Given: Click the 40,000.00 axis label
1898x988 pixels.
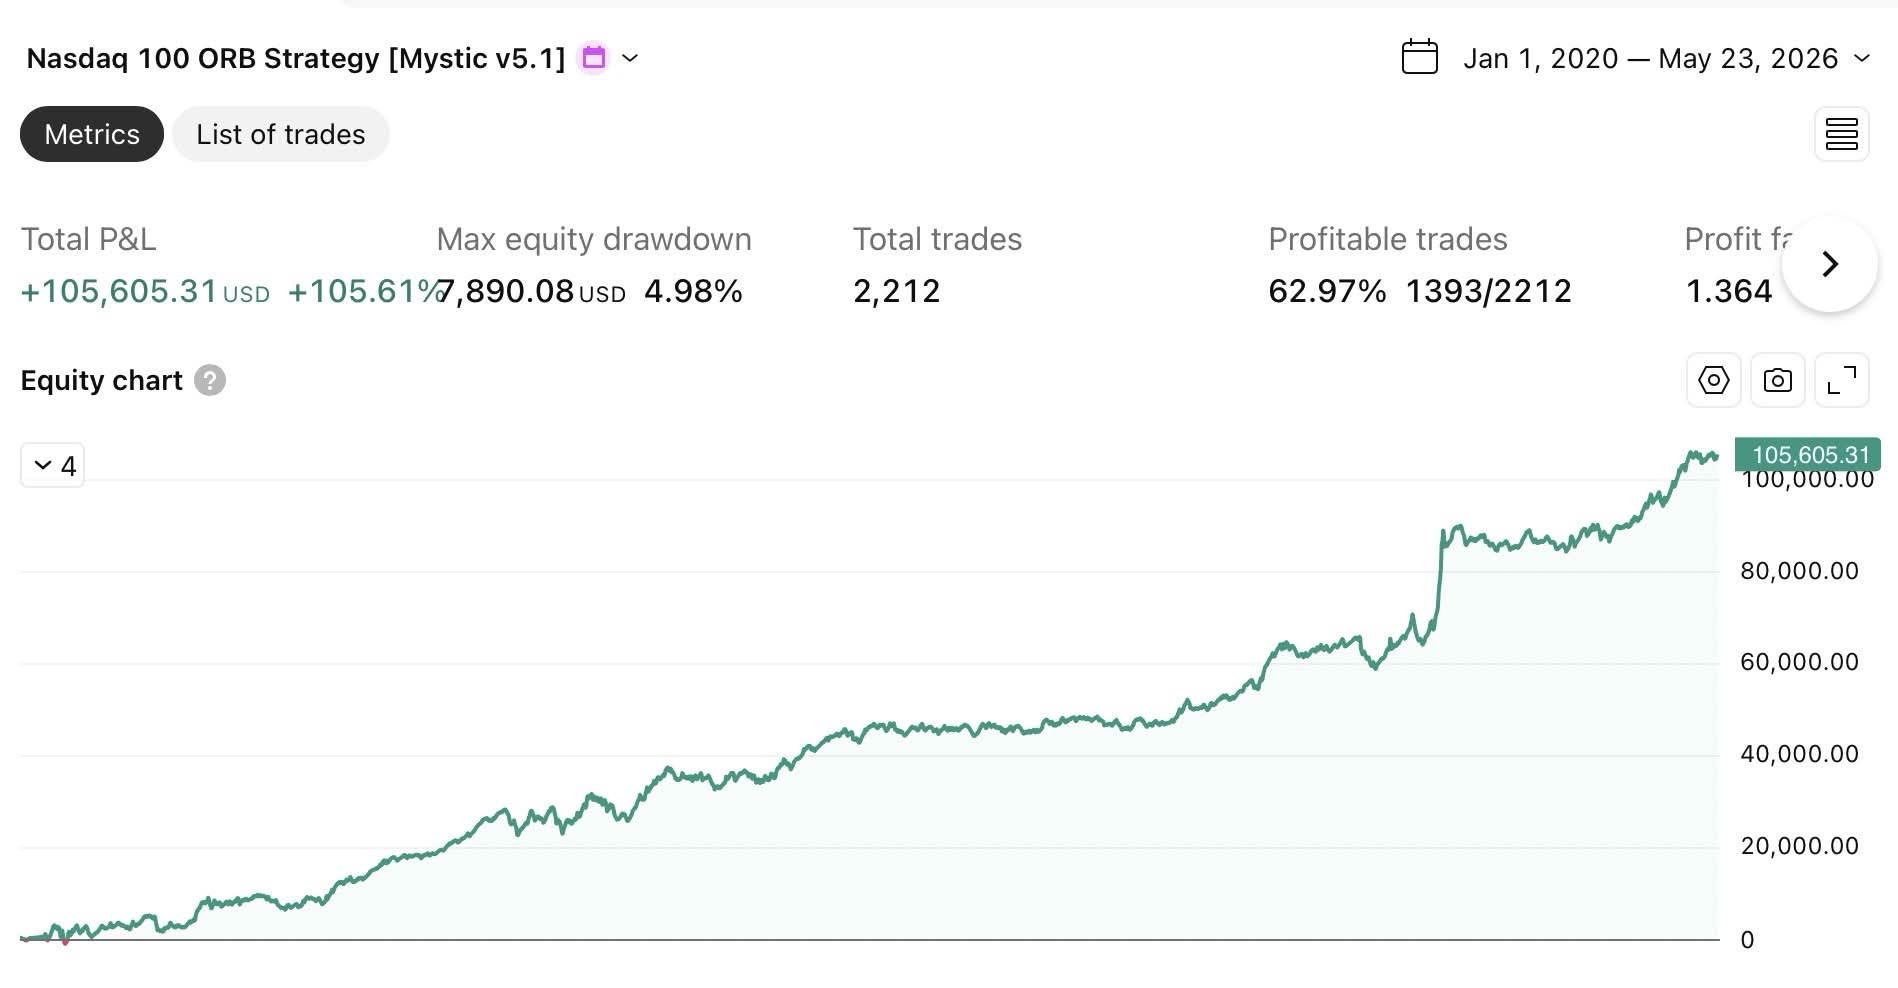Looking at the screenshot, I should pyautogui.click(x=1799, y=754).
